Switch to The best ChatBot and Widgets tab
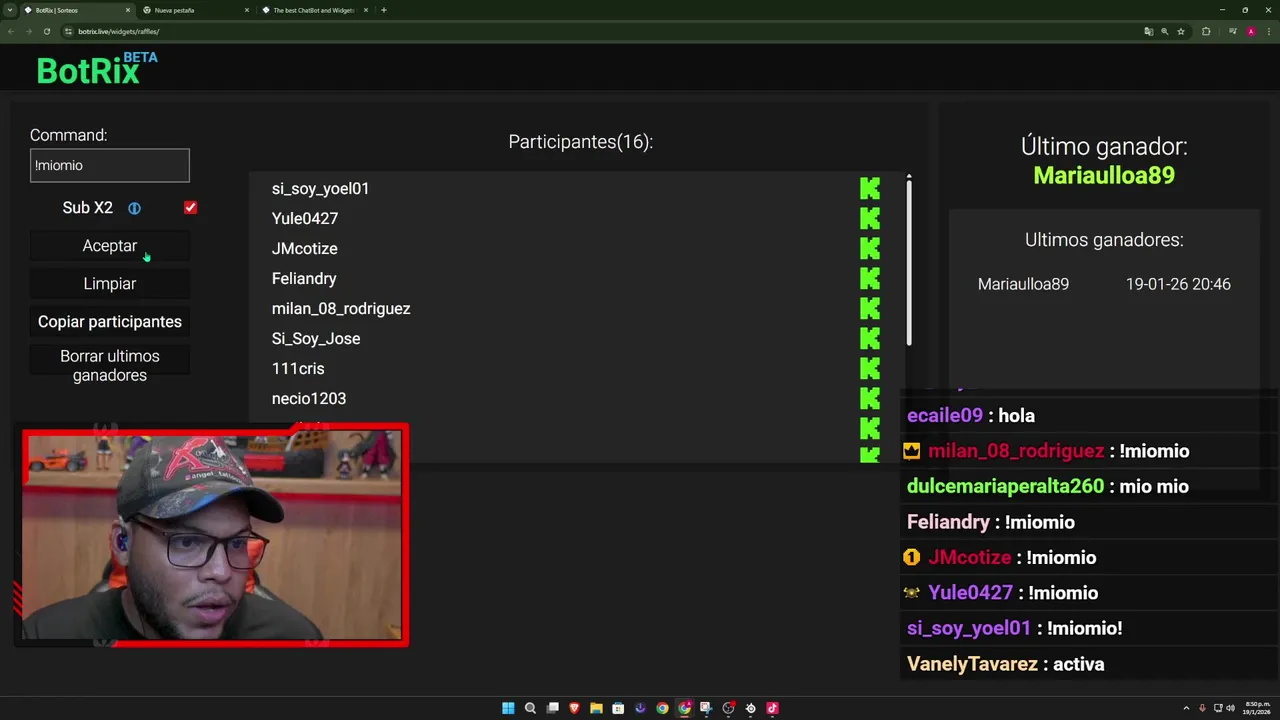This screenshot has height=720, width=1280. pyautogui.click(x=315, y=10)
